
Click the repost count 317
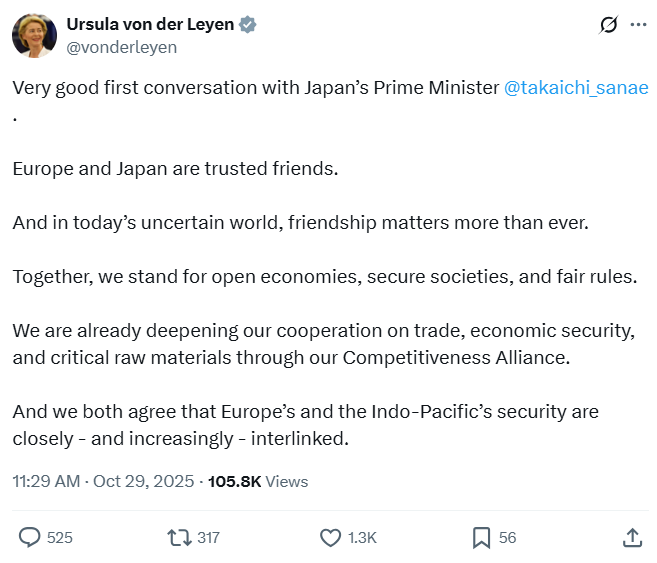pyautogui.click(x=208, y=538)
